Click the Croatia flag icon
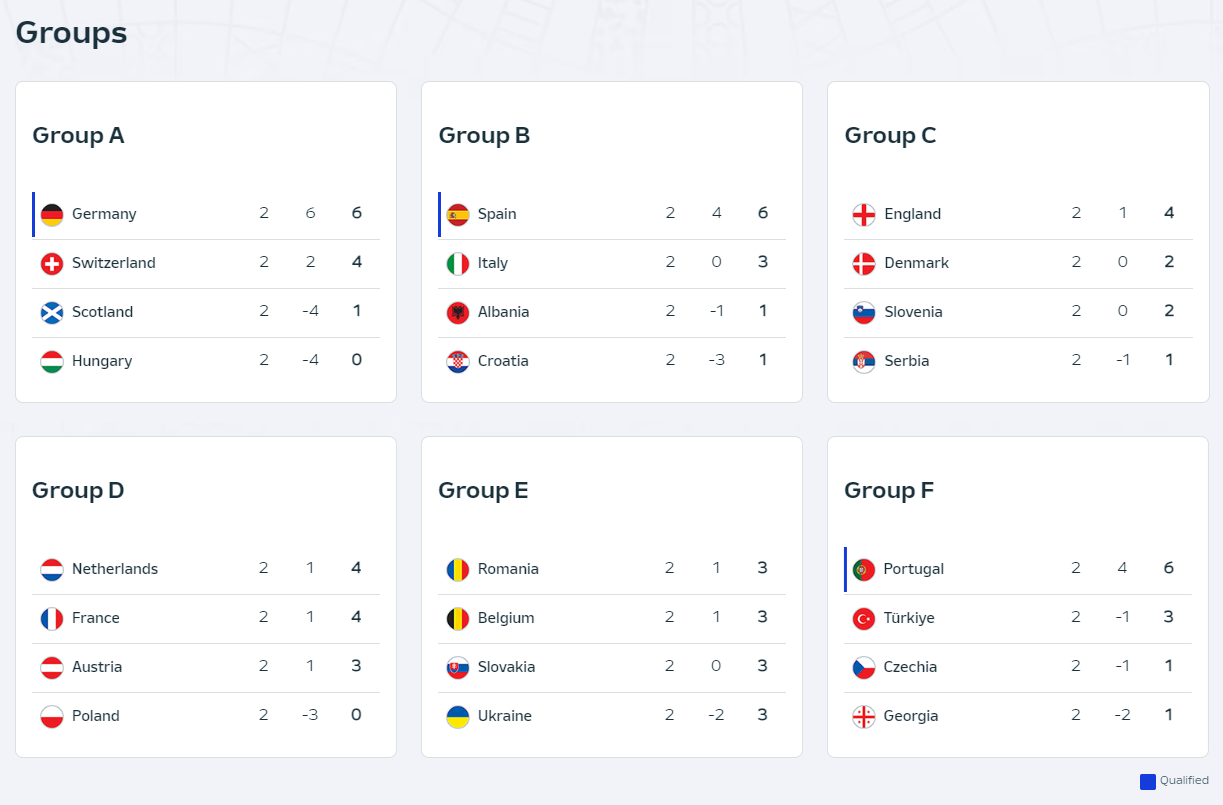 tap(458, 362)
